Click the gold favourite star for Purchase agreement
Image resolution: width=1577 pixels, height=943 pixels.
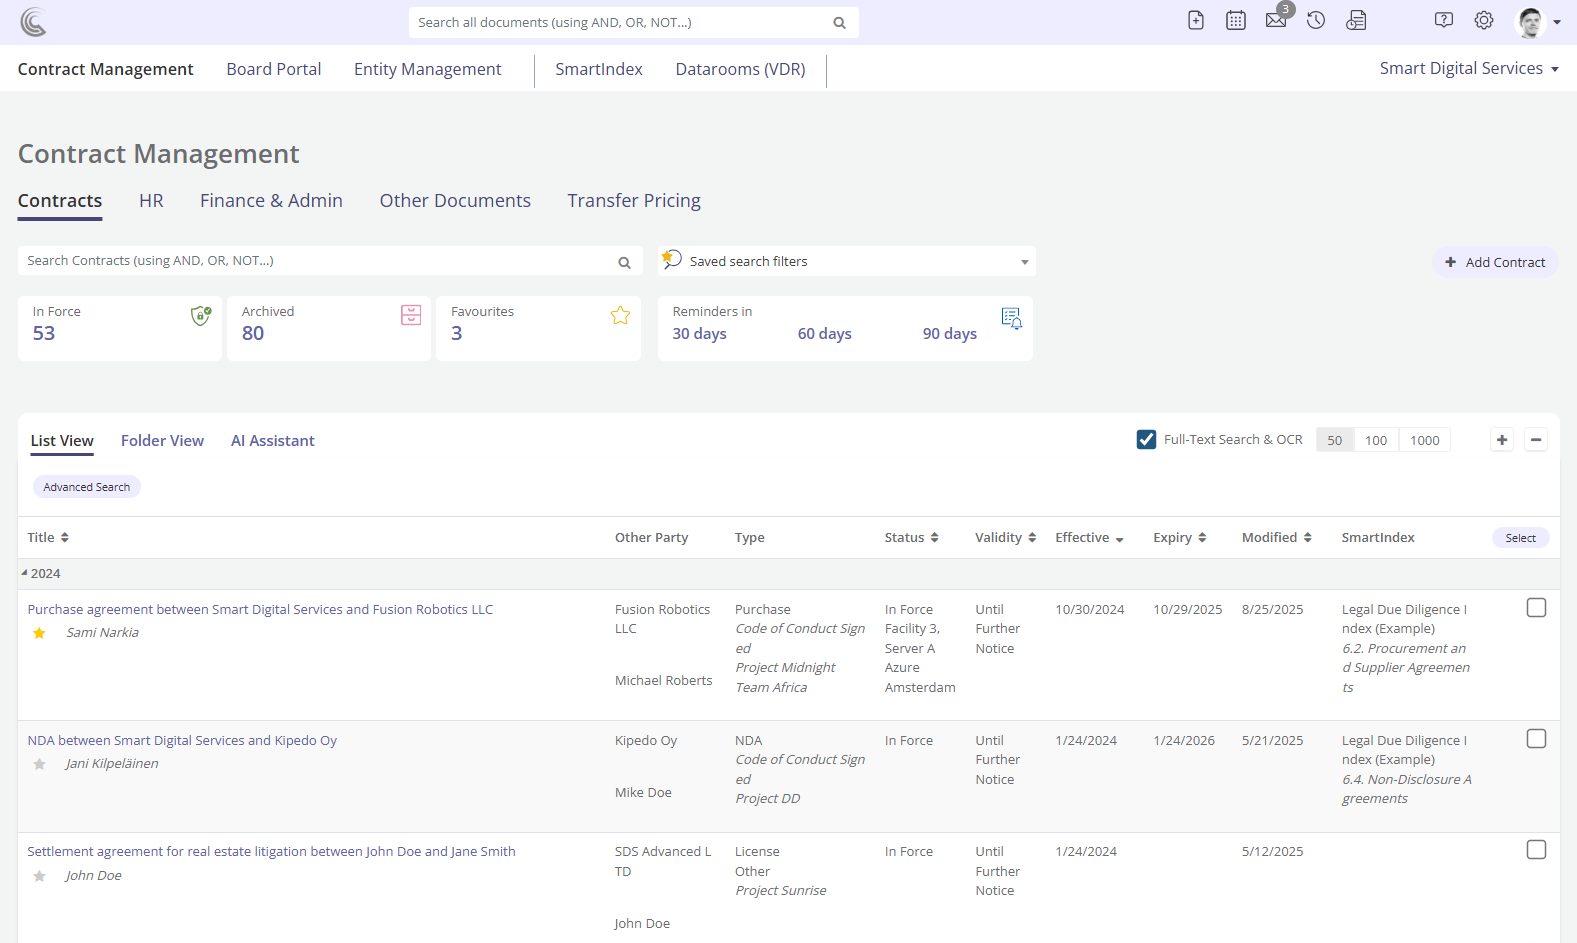click(x=40, y=633)
